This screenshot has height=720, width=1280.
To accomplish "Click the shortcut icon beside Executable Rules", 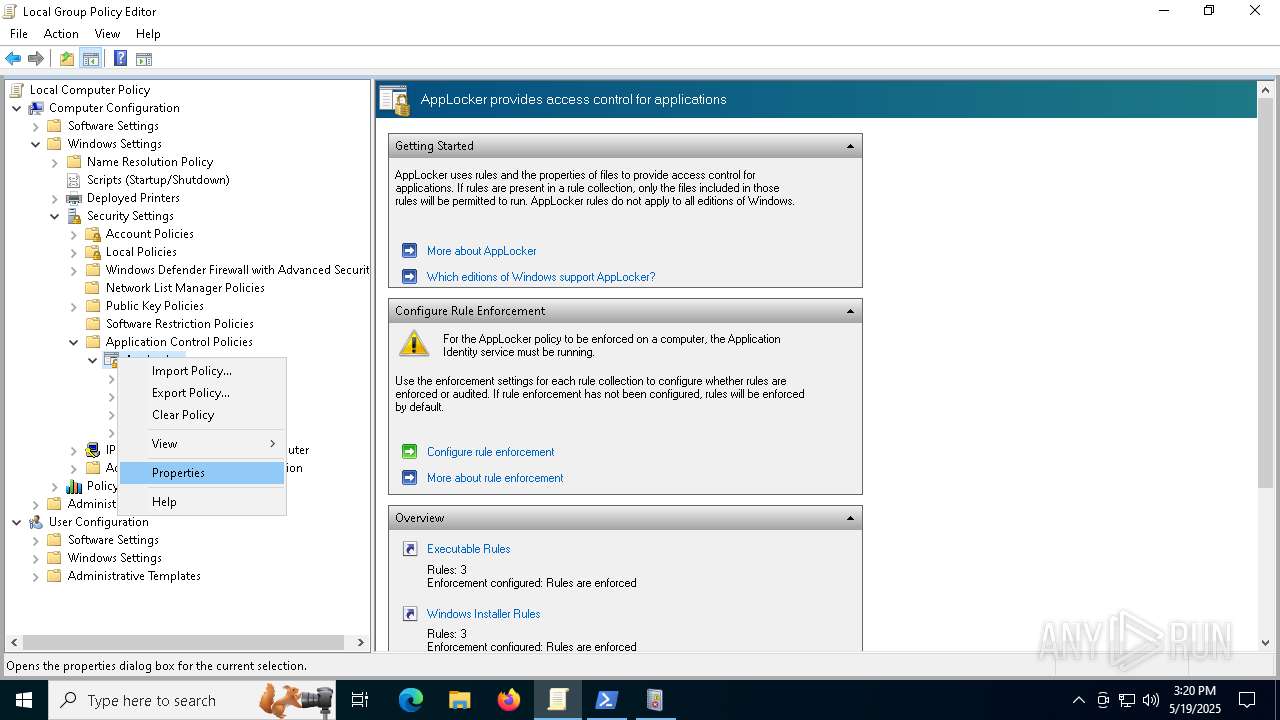I will 409,549.
